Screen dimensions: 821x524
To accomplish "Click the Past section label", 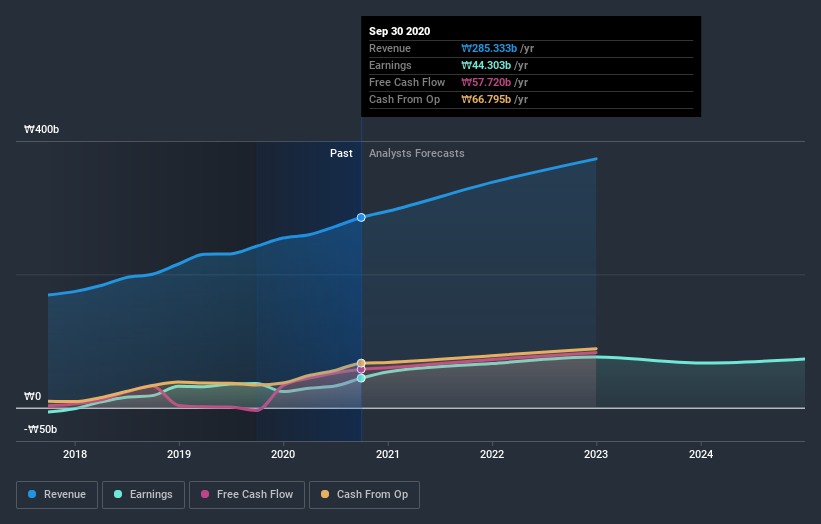I will click(x=341, y=153).
